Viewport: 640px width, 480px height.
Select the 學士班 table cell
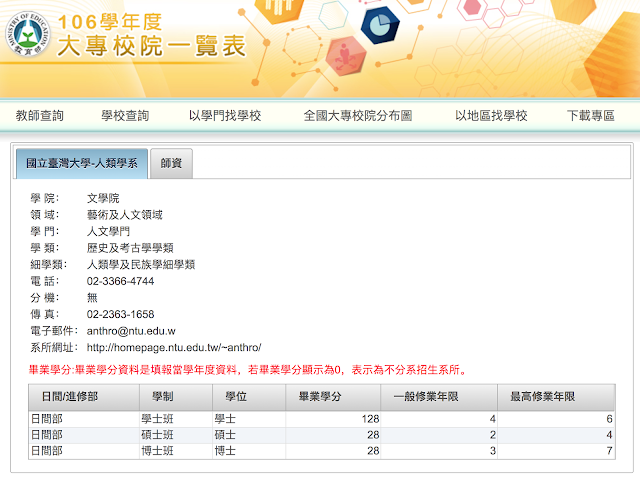(x=176, y=419)
